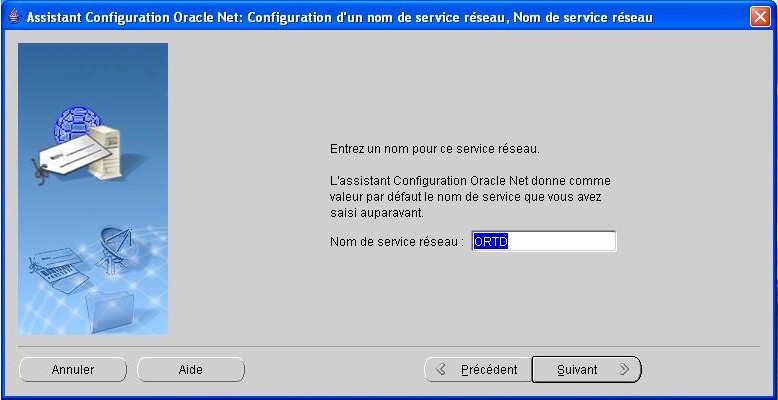
Task: Click the faded keyboard and card icon
Action: click(60, 270)
